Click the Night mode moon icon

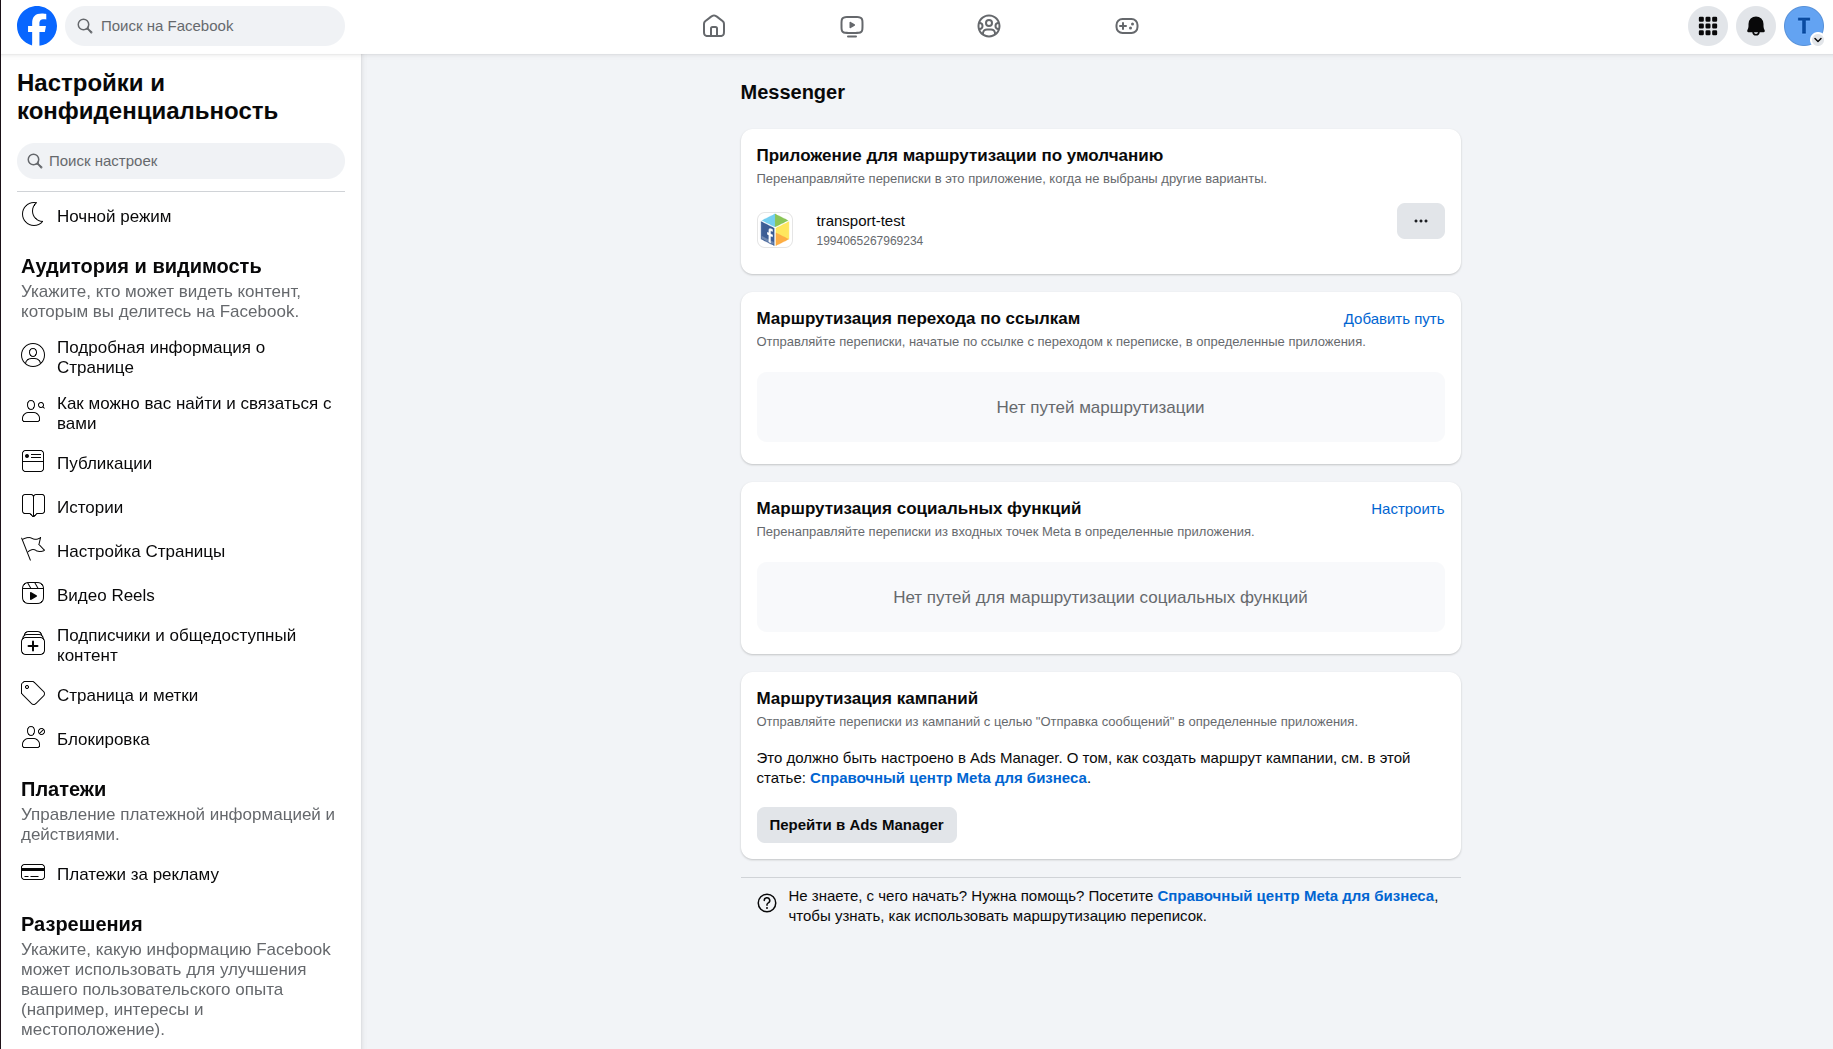(x=33, y=214)
